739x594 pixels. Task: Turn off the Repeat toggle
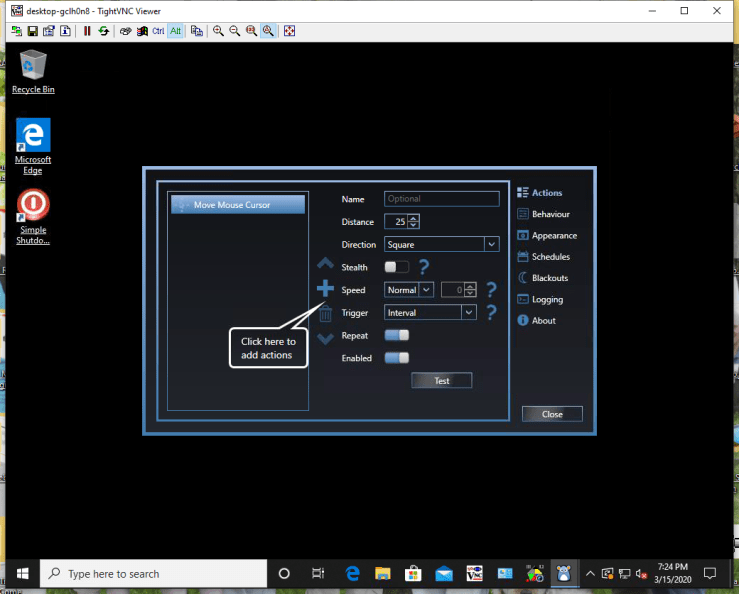pyautogui.click(x=397, y=335)
